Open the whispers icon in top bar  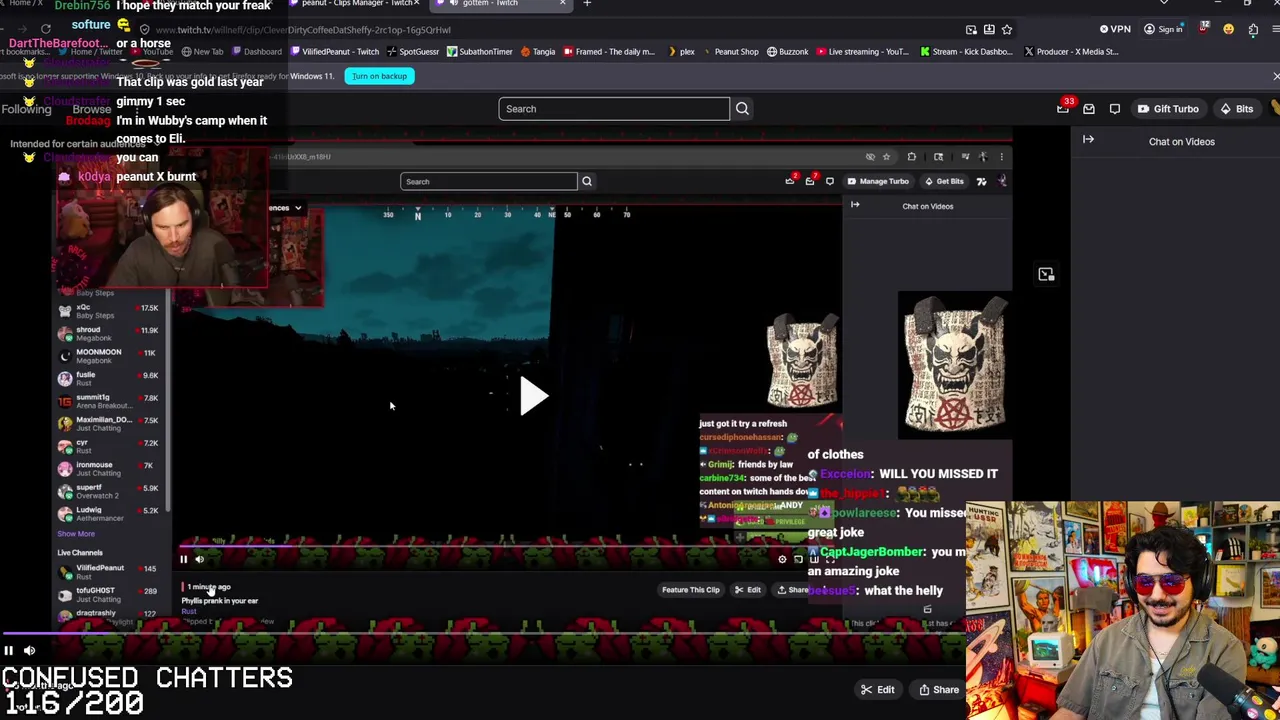1115,109
